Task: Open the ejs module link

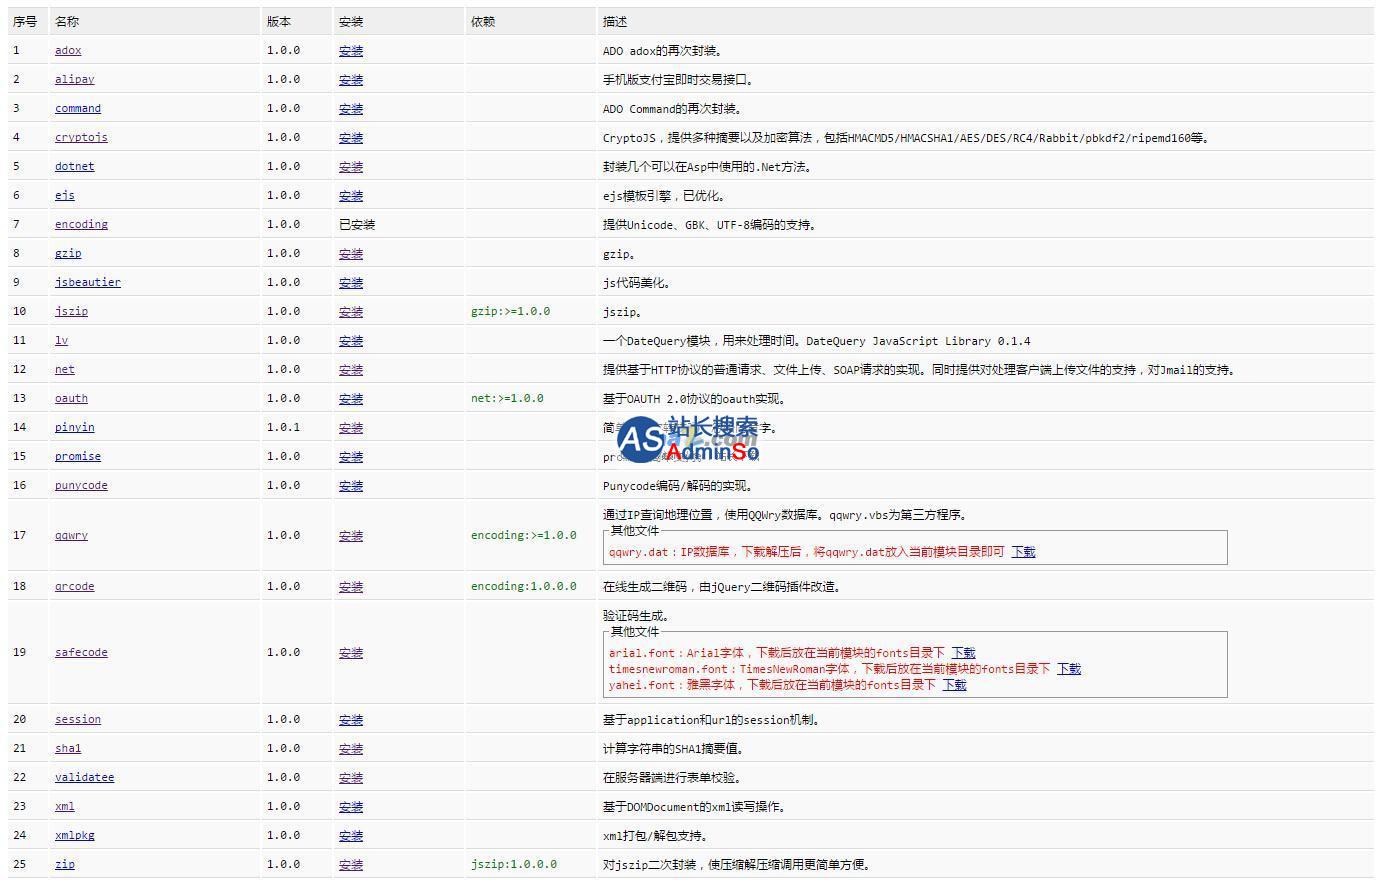Action: click(65, 195)
